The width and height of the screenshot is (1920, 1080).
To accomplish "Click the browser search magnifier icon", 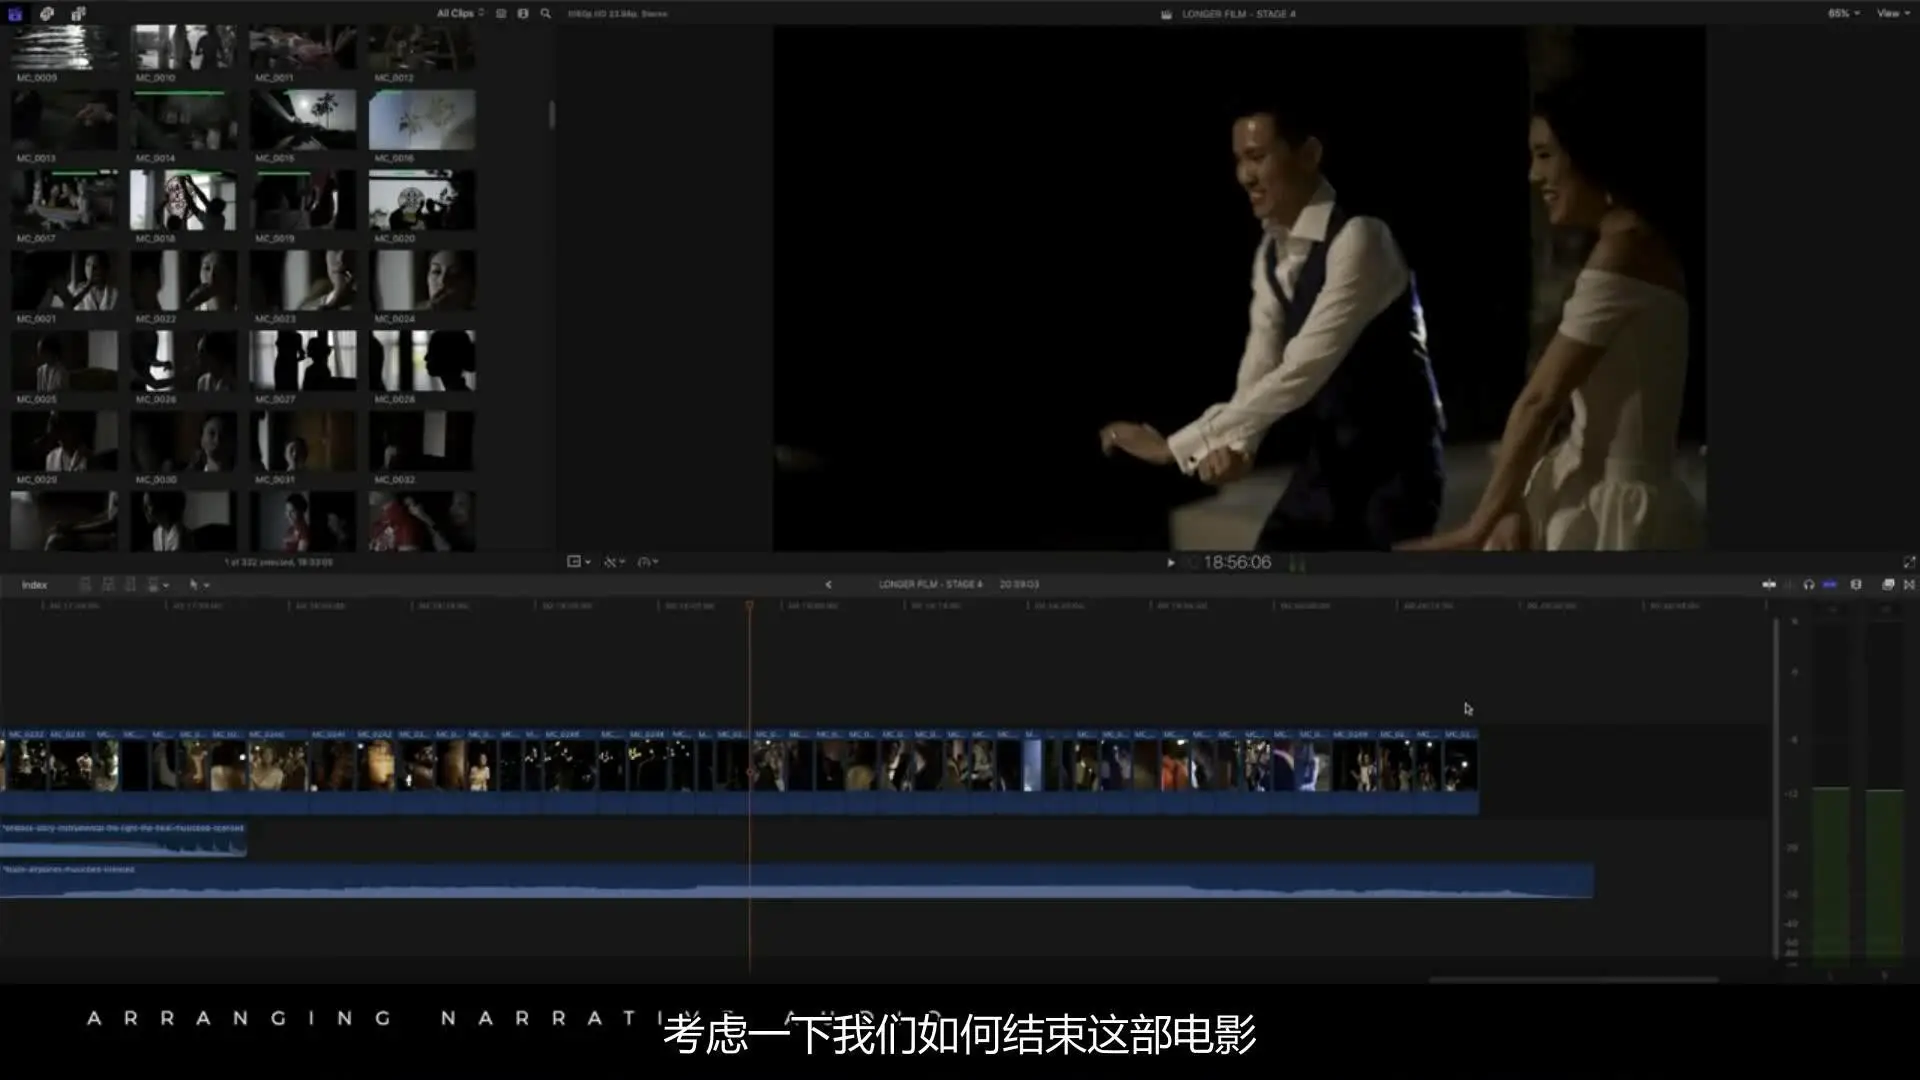I will coord(545,13).
